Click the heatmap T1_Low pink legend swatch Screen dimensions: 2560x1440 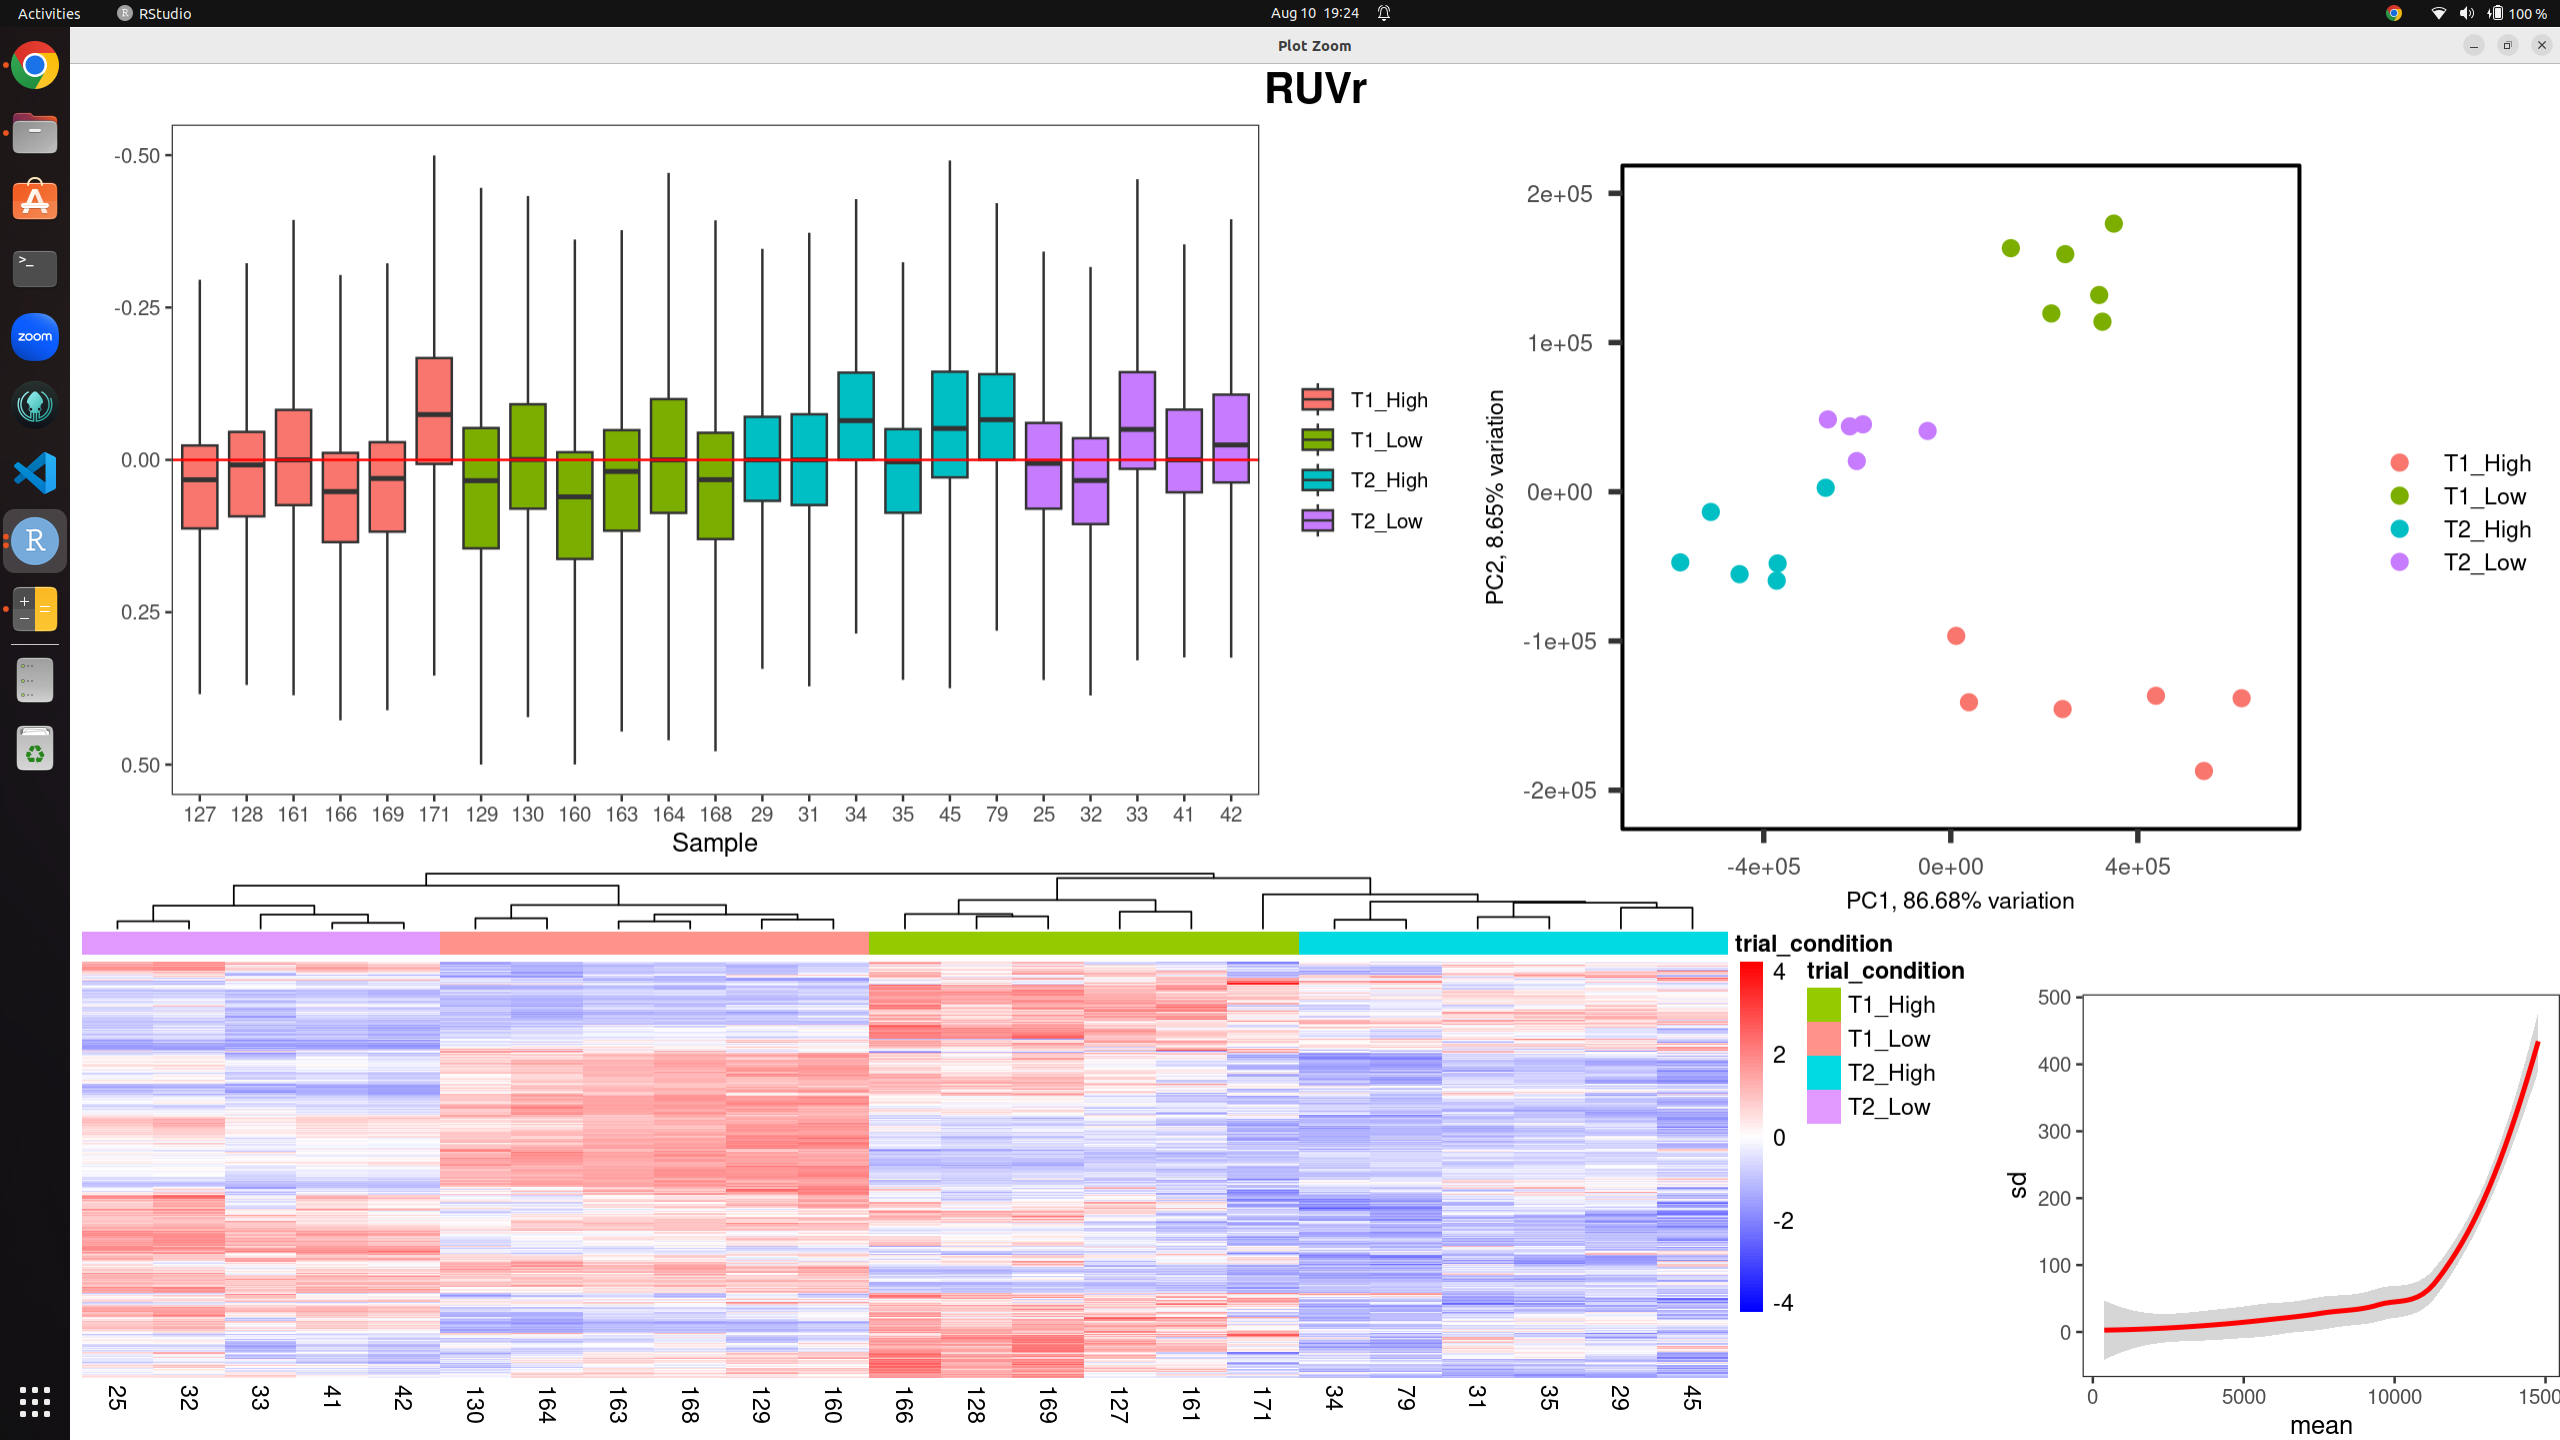1823,1038
